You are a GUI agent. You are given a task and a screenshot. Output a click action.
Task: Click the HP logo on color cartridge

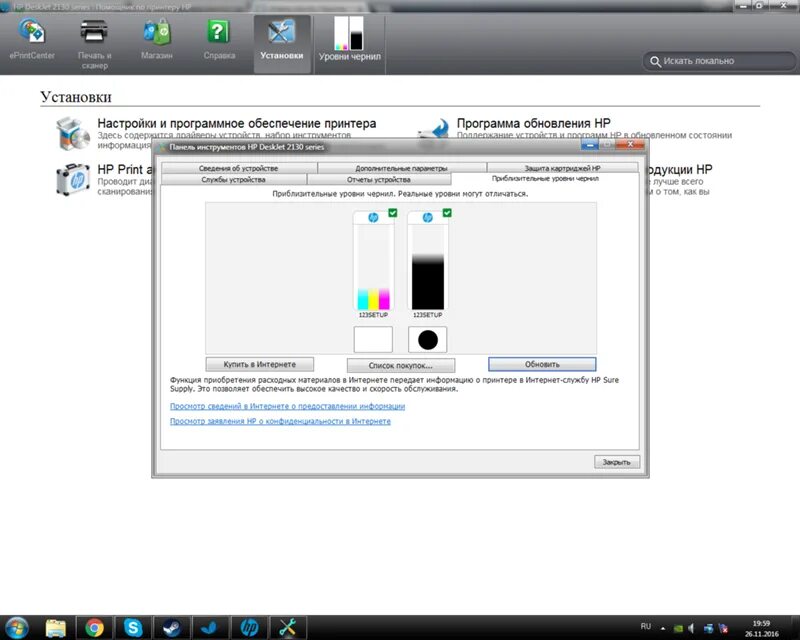pyautogui.click(x=373, y=218)
